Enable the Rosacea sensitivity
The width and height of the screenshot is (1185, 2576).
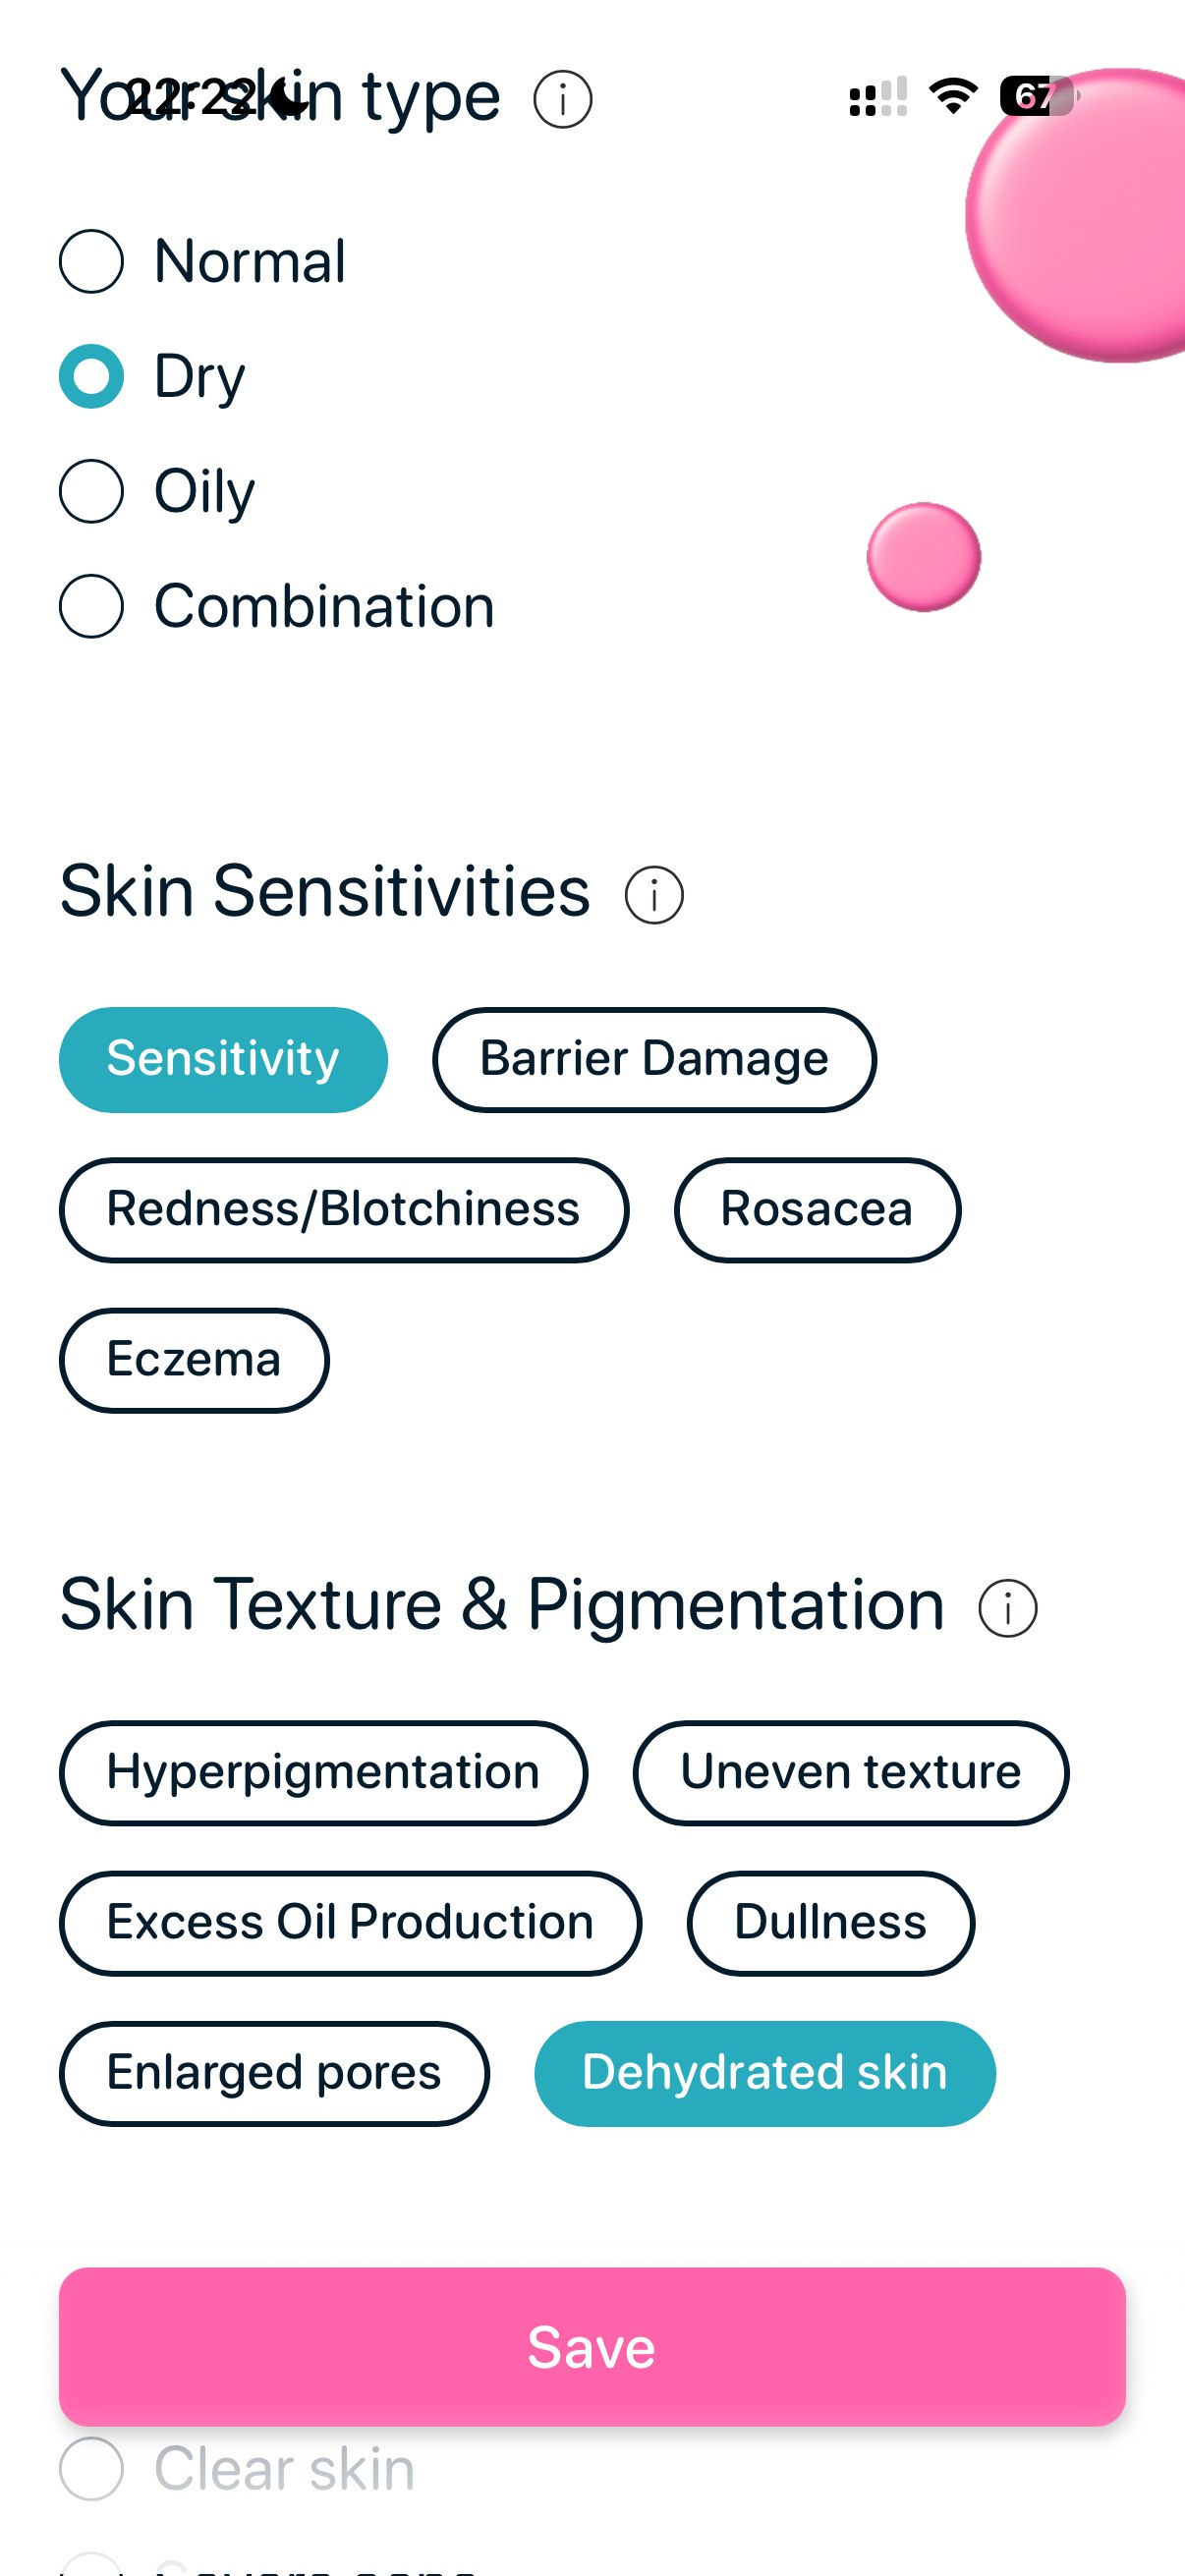(817, 1209)
